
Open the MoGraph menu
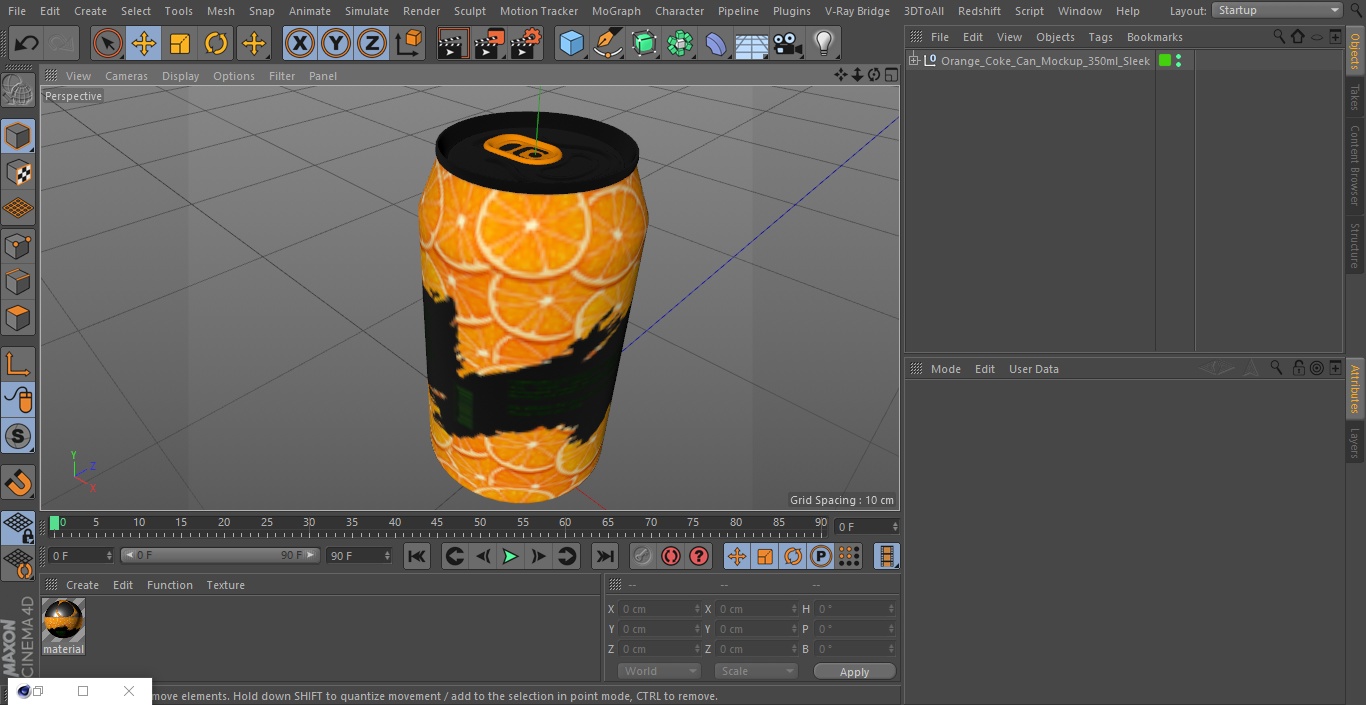click(616, 11)
